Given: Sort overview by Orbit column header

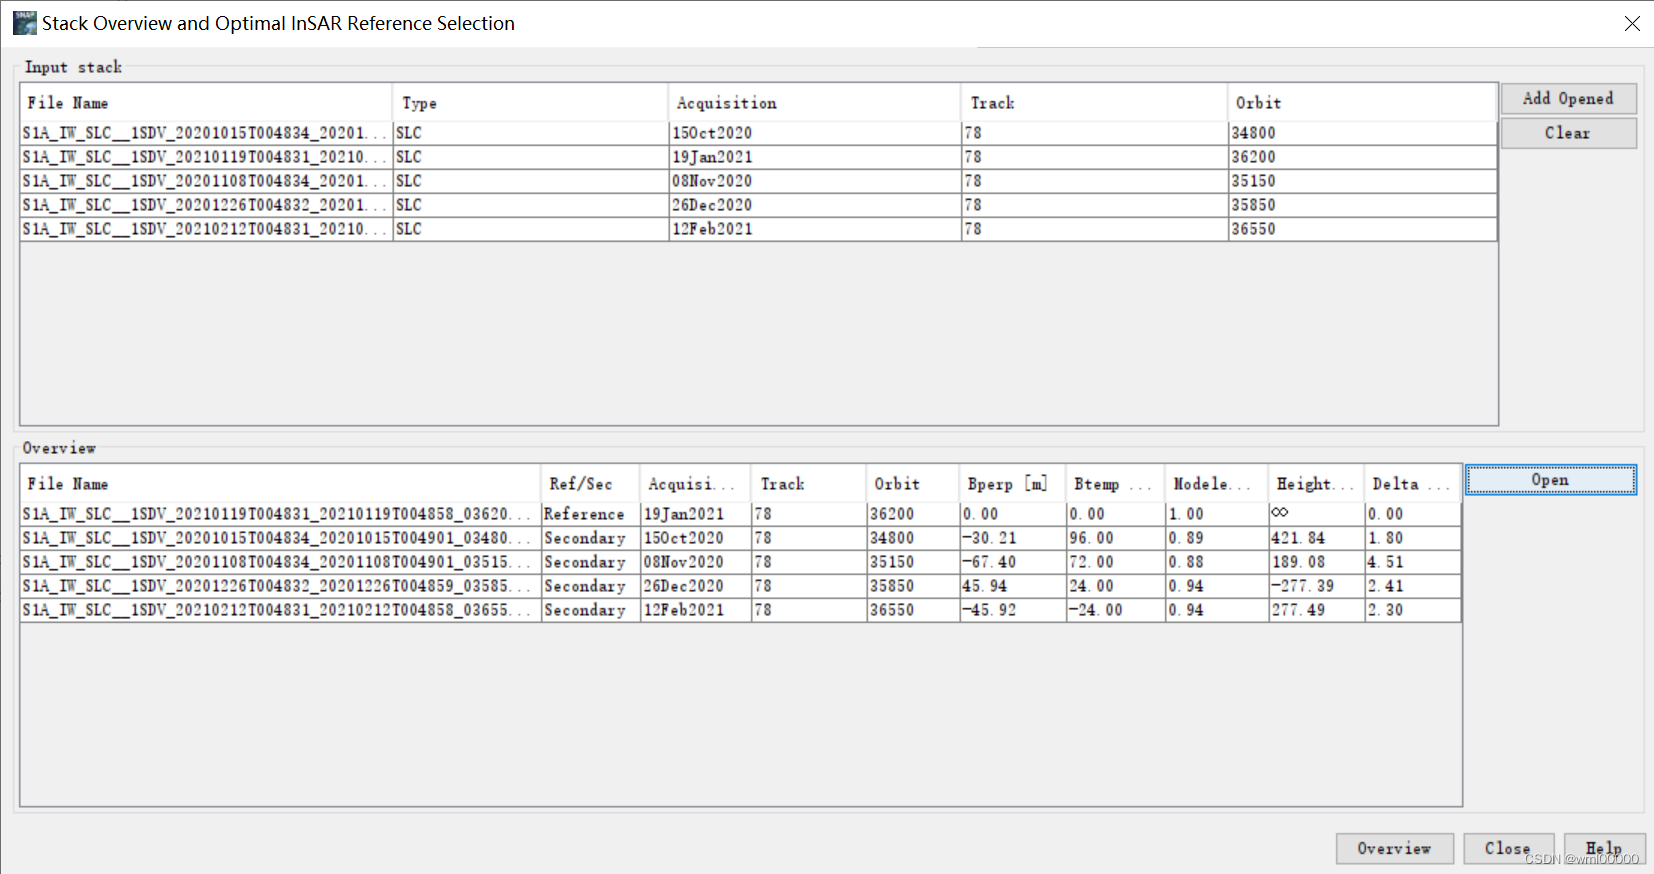Looking at the screenshot, I should (x=912, y=484).
